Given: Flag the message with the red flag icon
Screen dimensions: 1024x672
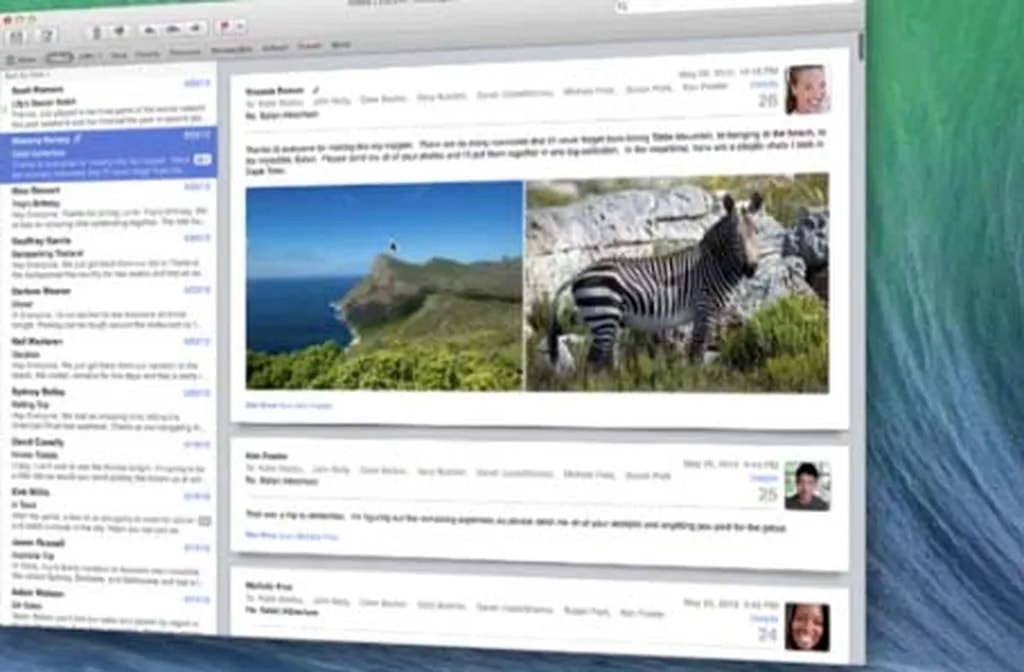Looking at the screenshot, I should [x=225, y=27].
